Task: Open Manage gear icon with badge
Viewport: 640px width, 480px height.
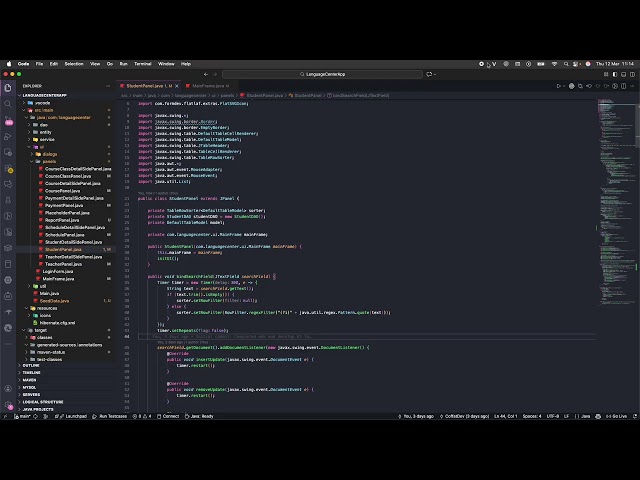Action: [x=8, y=404]
